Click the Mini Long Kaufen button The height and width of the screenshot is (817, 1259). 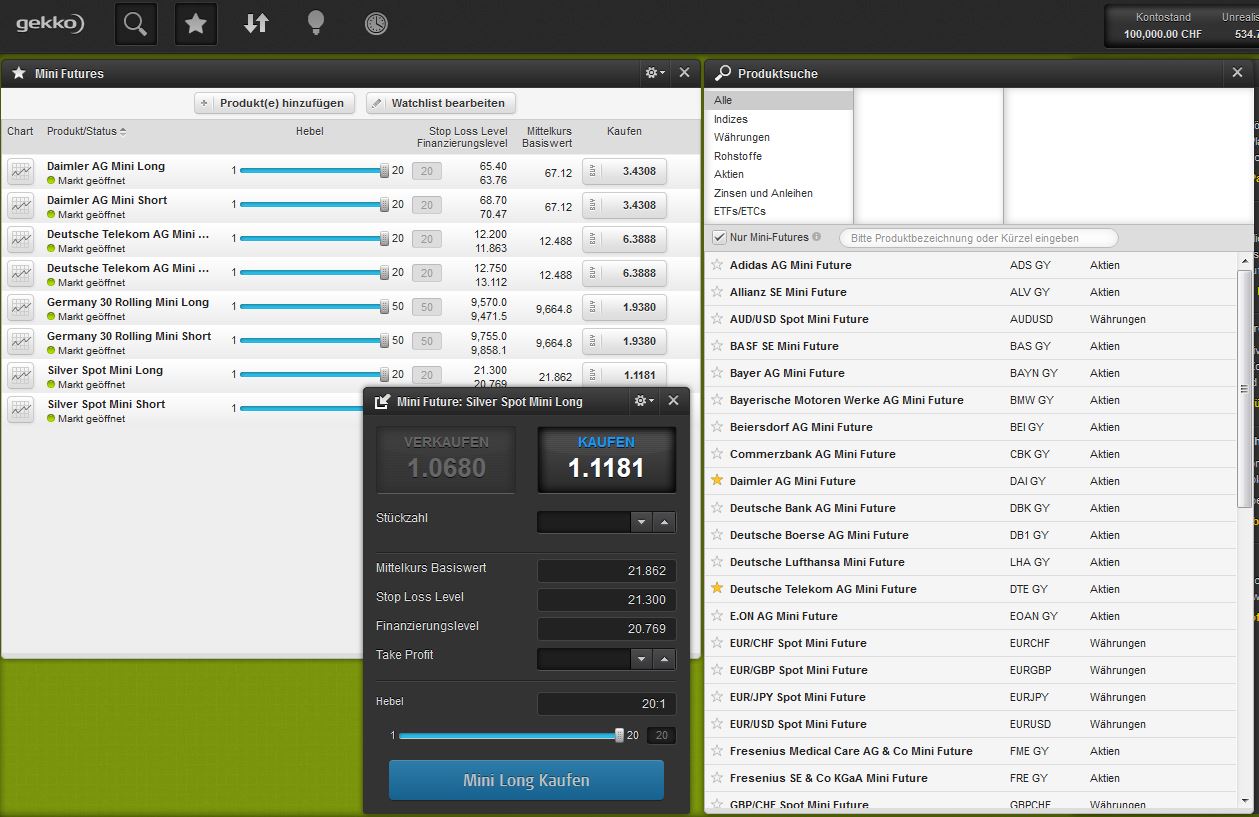pos(526,780)
